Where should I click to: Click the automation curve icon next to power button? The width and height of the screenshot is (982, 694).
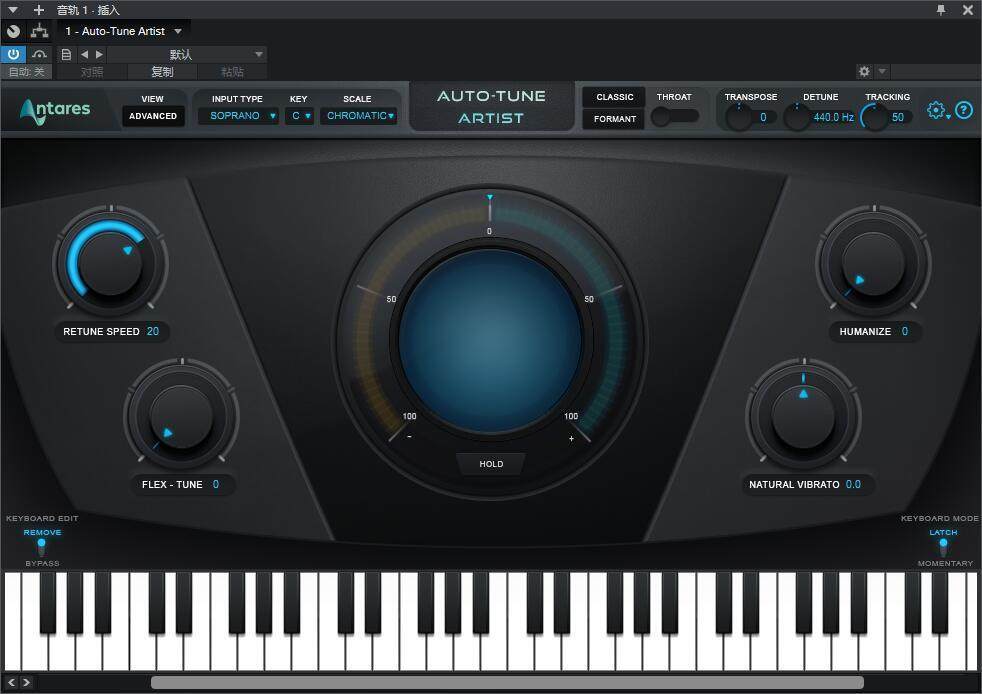click(39, 54)
